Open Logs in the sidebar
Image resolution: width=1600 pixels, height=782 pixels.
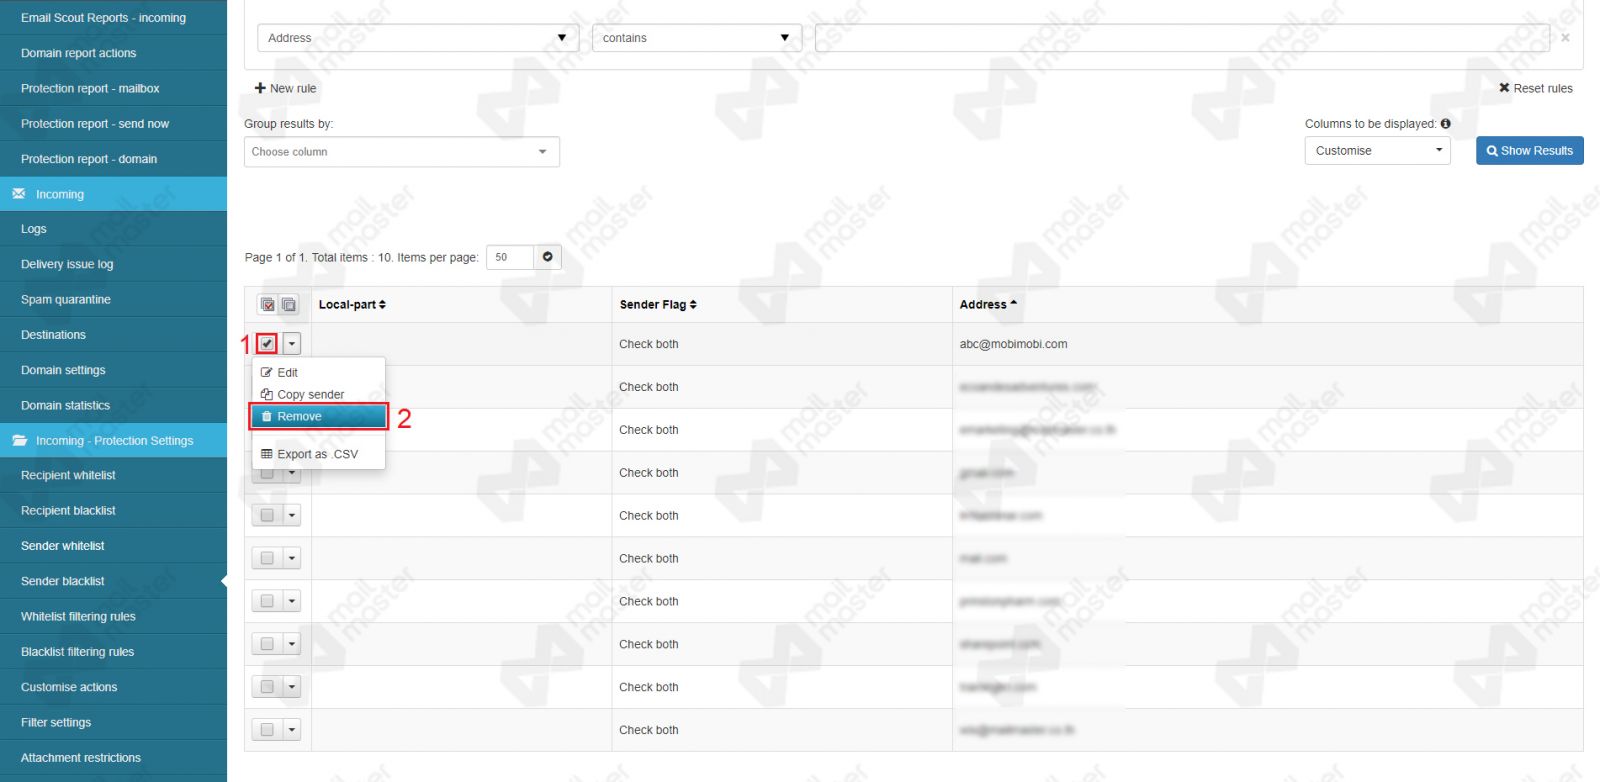(113, 229)
